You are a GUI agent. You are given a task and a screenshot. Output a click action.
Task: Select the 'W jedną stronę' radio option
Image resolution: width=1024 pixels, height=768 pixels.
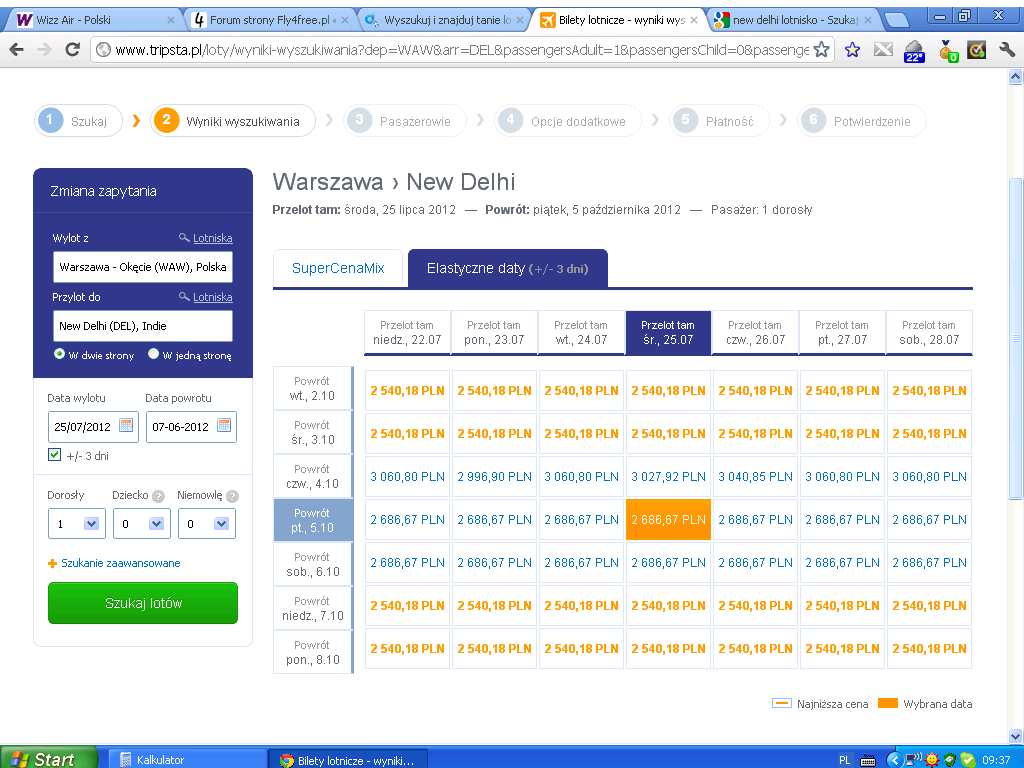pyautogui.click(x=153, y=354)
